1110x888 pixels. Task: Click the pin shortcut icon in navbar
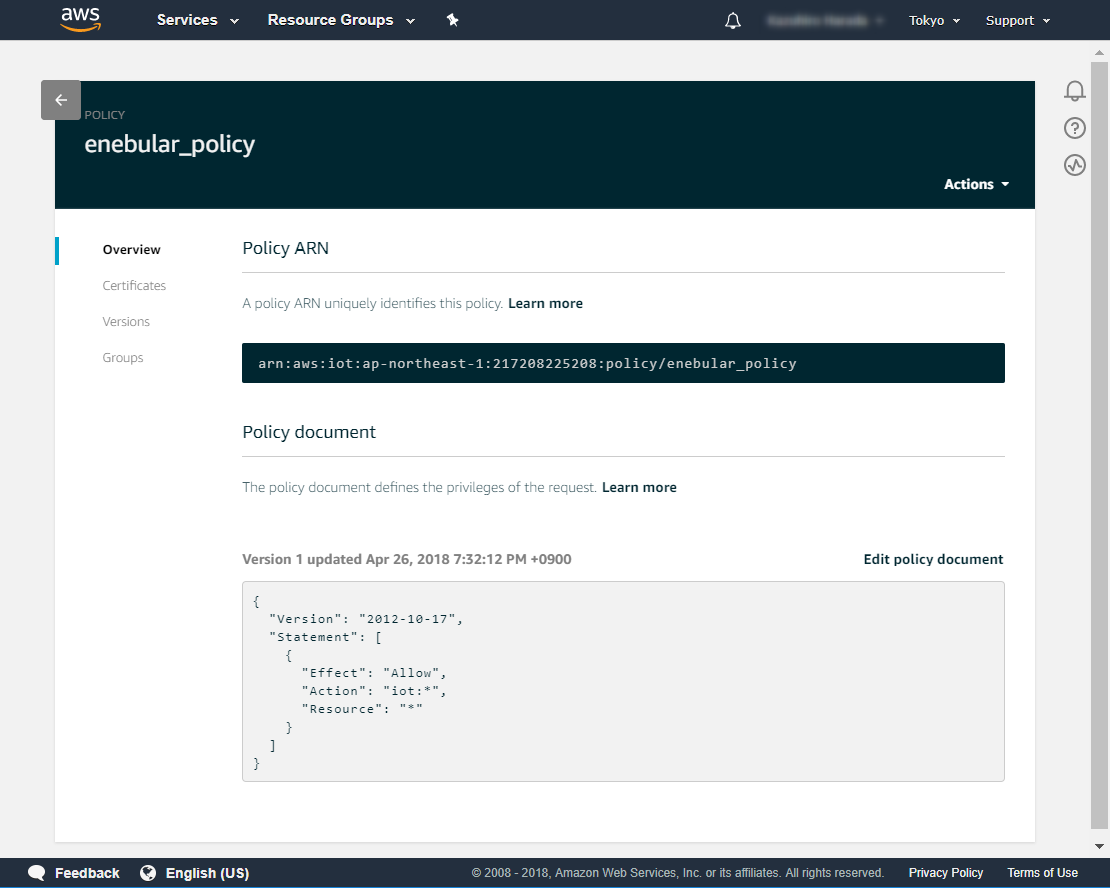point(452,20)
